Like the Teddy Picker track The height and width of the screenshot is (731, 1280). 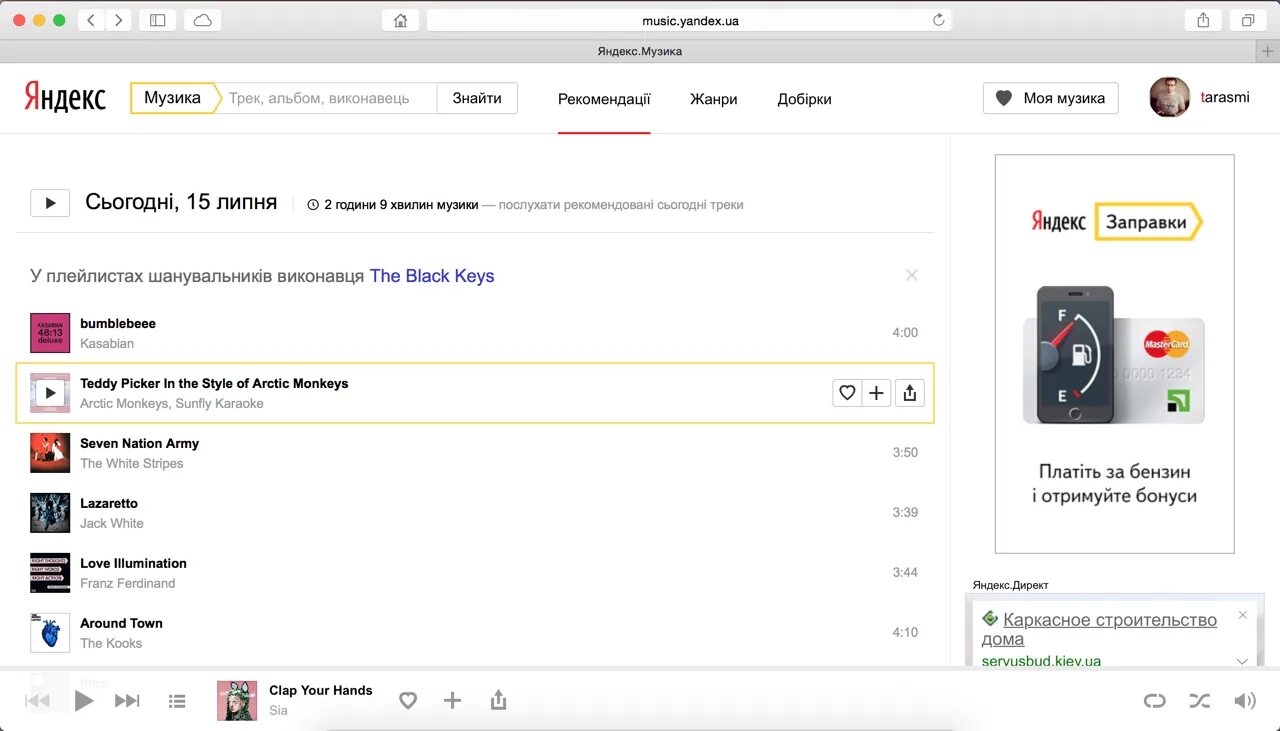tap(847, 393)
